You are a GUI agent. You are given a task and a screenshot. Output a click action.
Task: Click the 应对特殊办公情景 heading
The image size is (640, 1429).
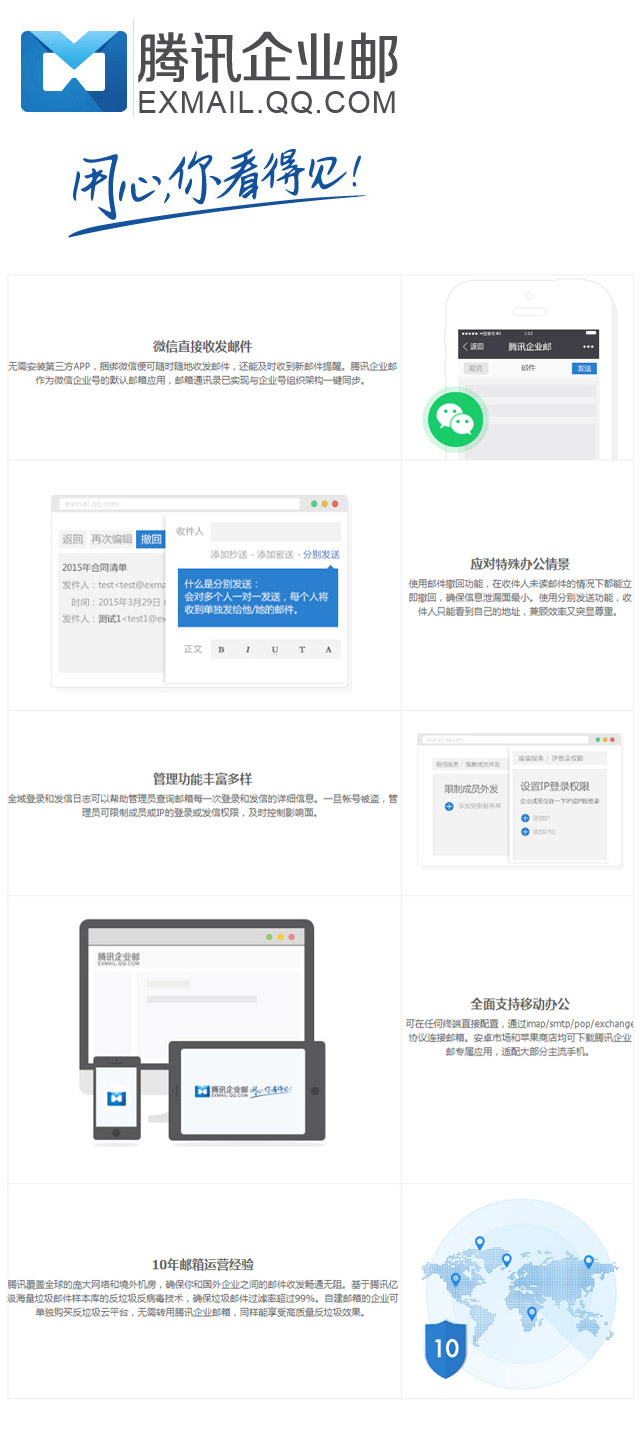520,564
